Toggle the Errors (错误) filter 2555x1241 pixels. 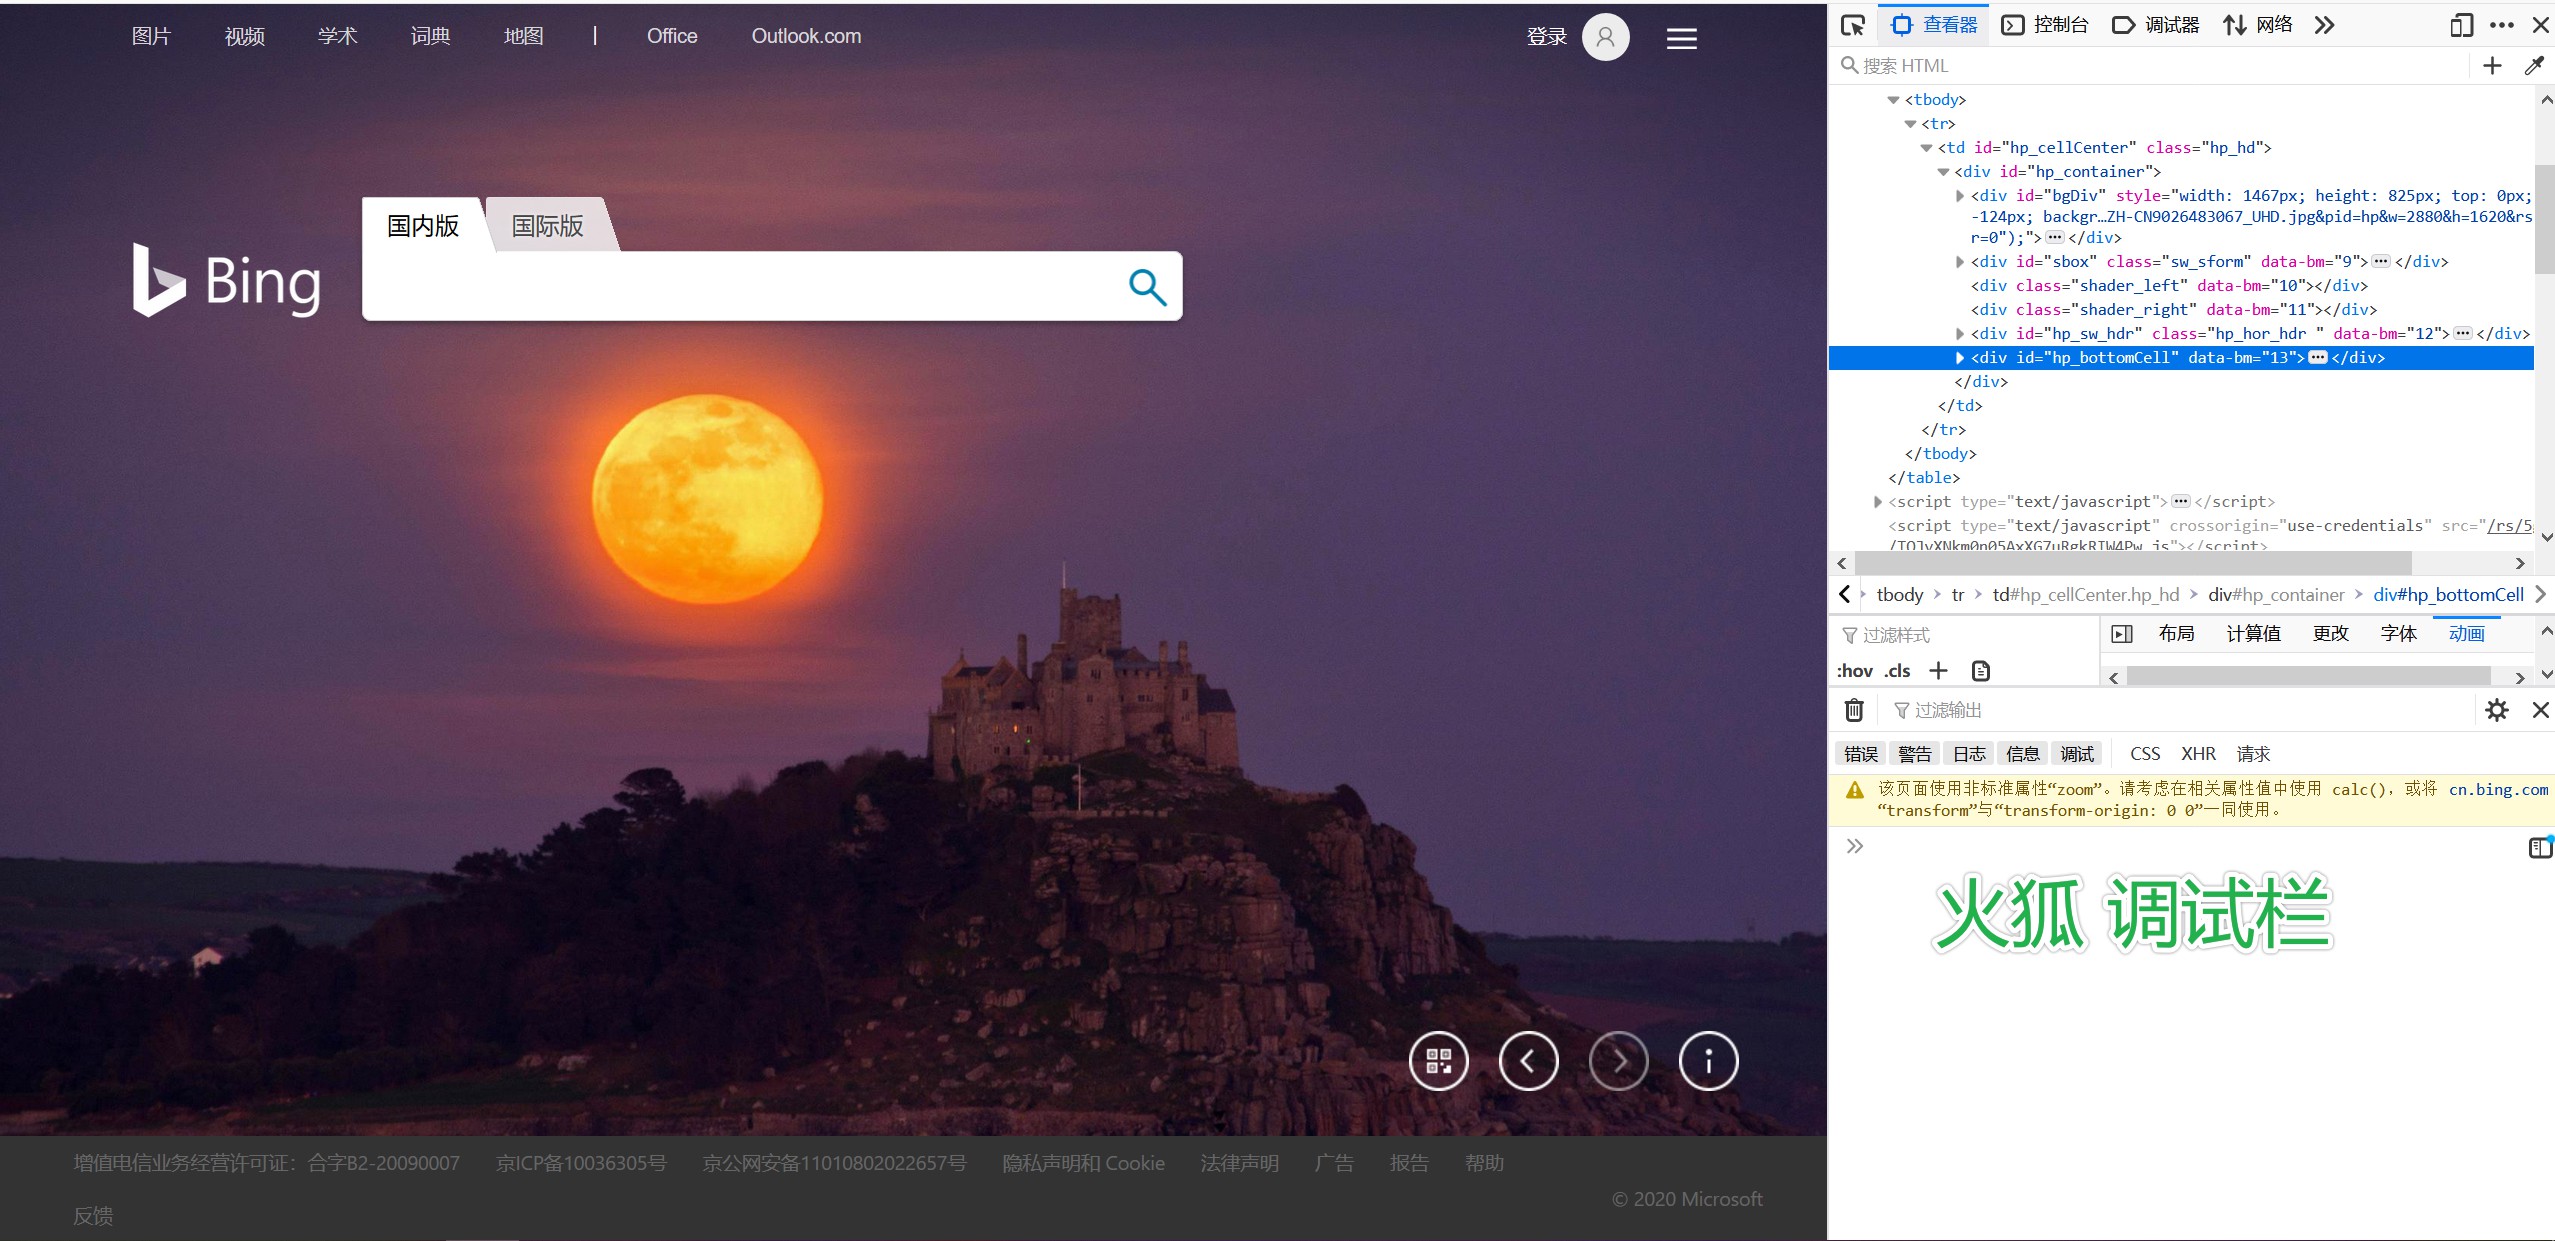pos(1861,754)
